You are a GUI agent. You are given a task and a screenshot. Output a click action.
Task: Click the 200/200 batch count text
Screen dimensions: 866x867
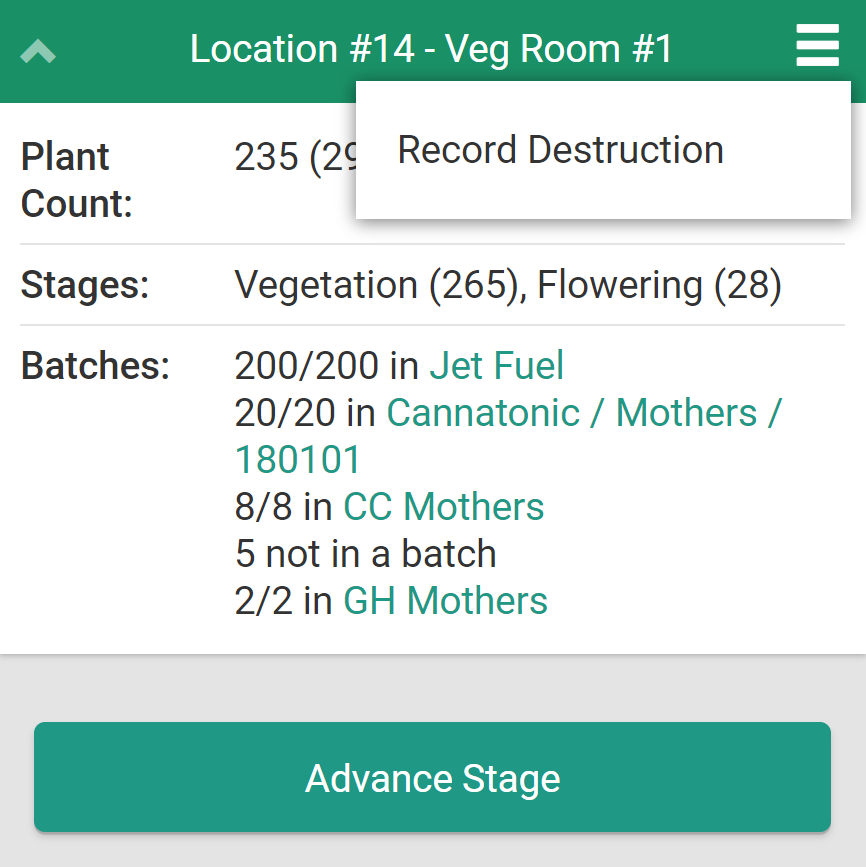click(308, 366)
